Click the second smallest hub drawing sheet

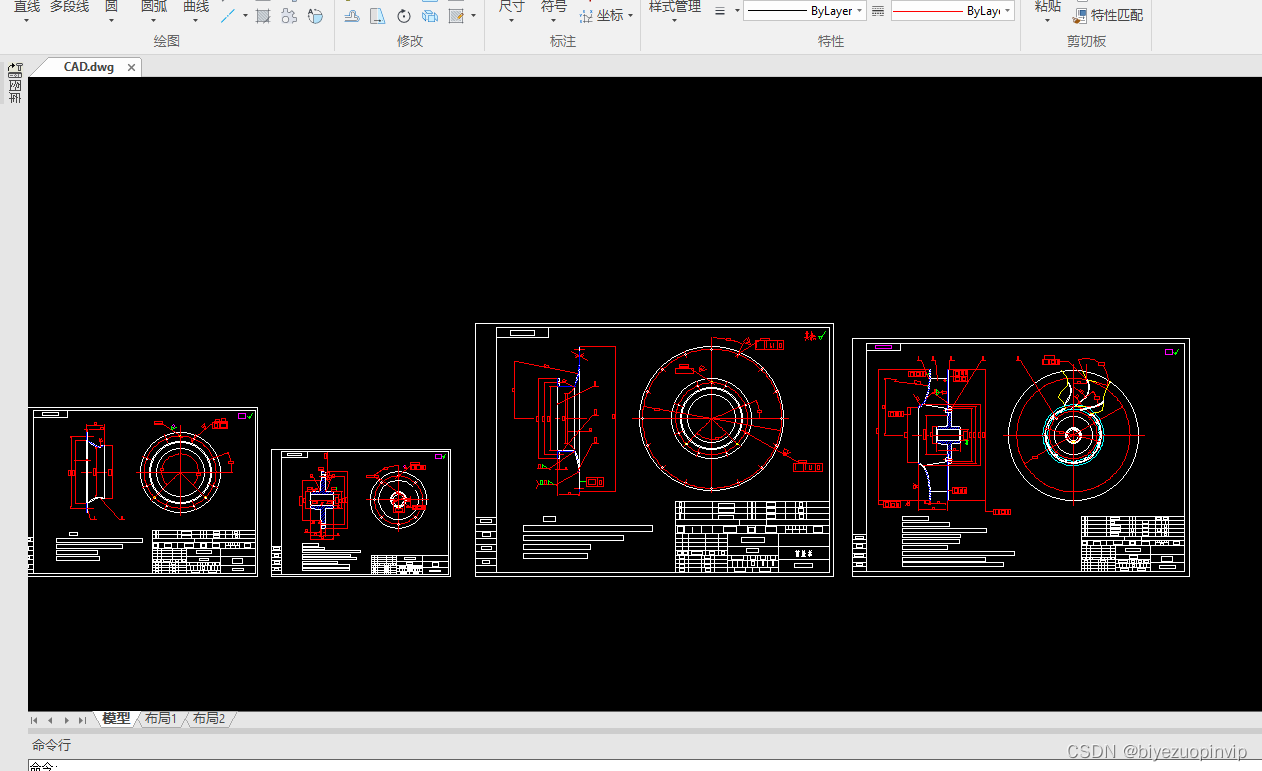[361, 512]
